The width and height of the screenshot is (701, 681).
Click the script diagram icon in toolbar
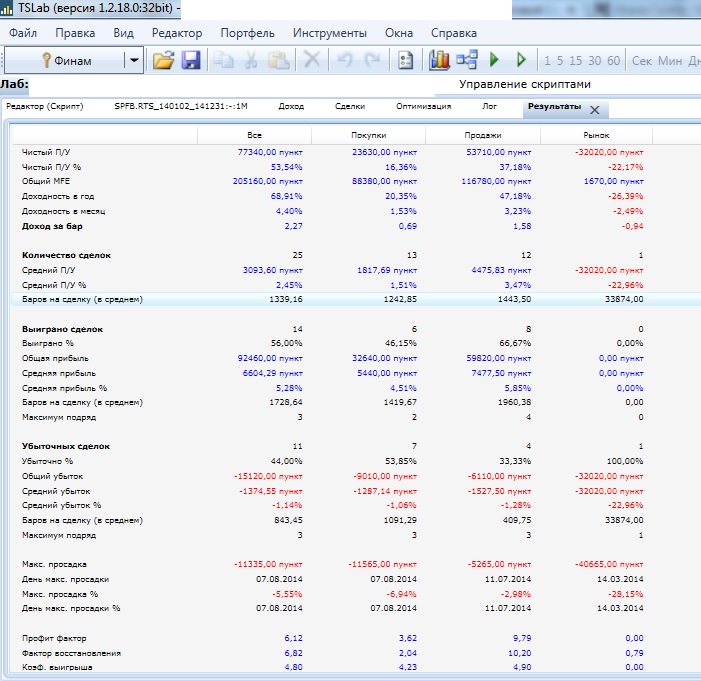(x=466, y=60)
